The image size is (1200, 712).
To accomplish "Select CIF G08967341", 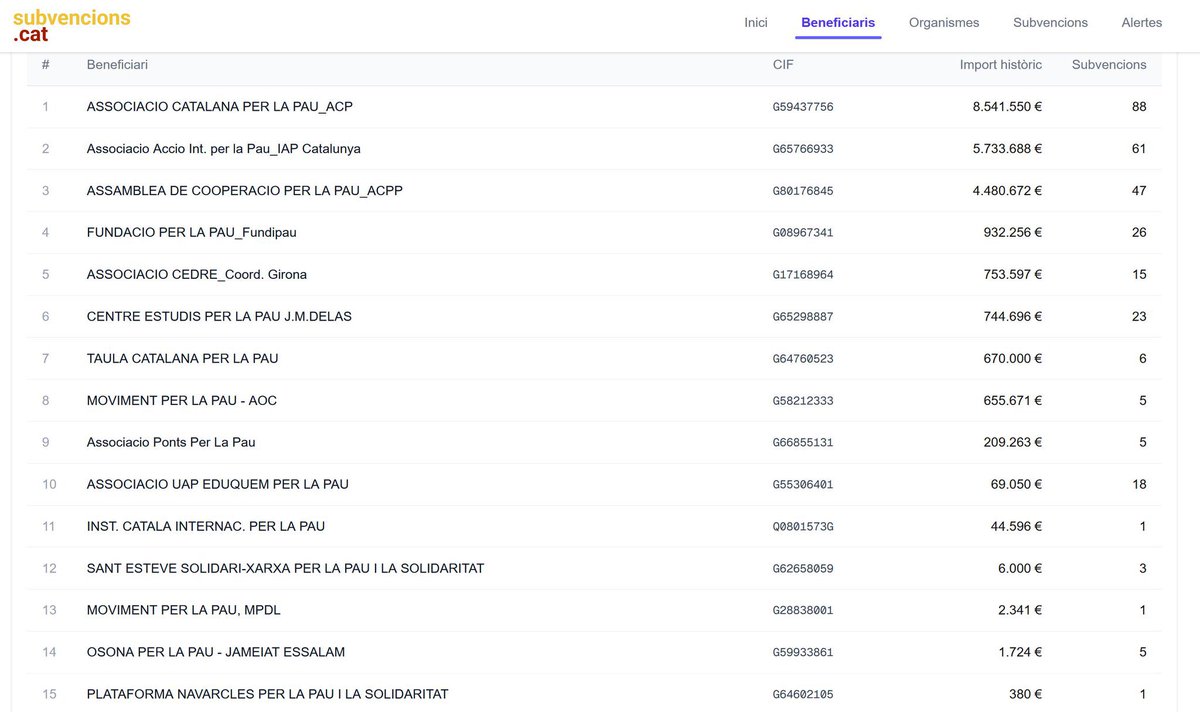I will point(803,233).
